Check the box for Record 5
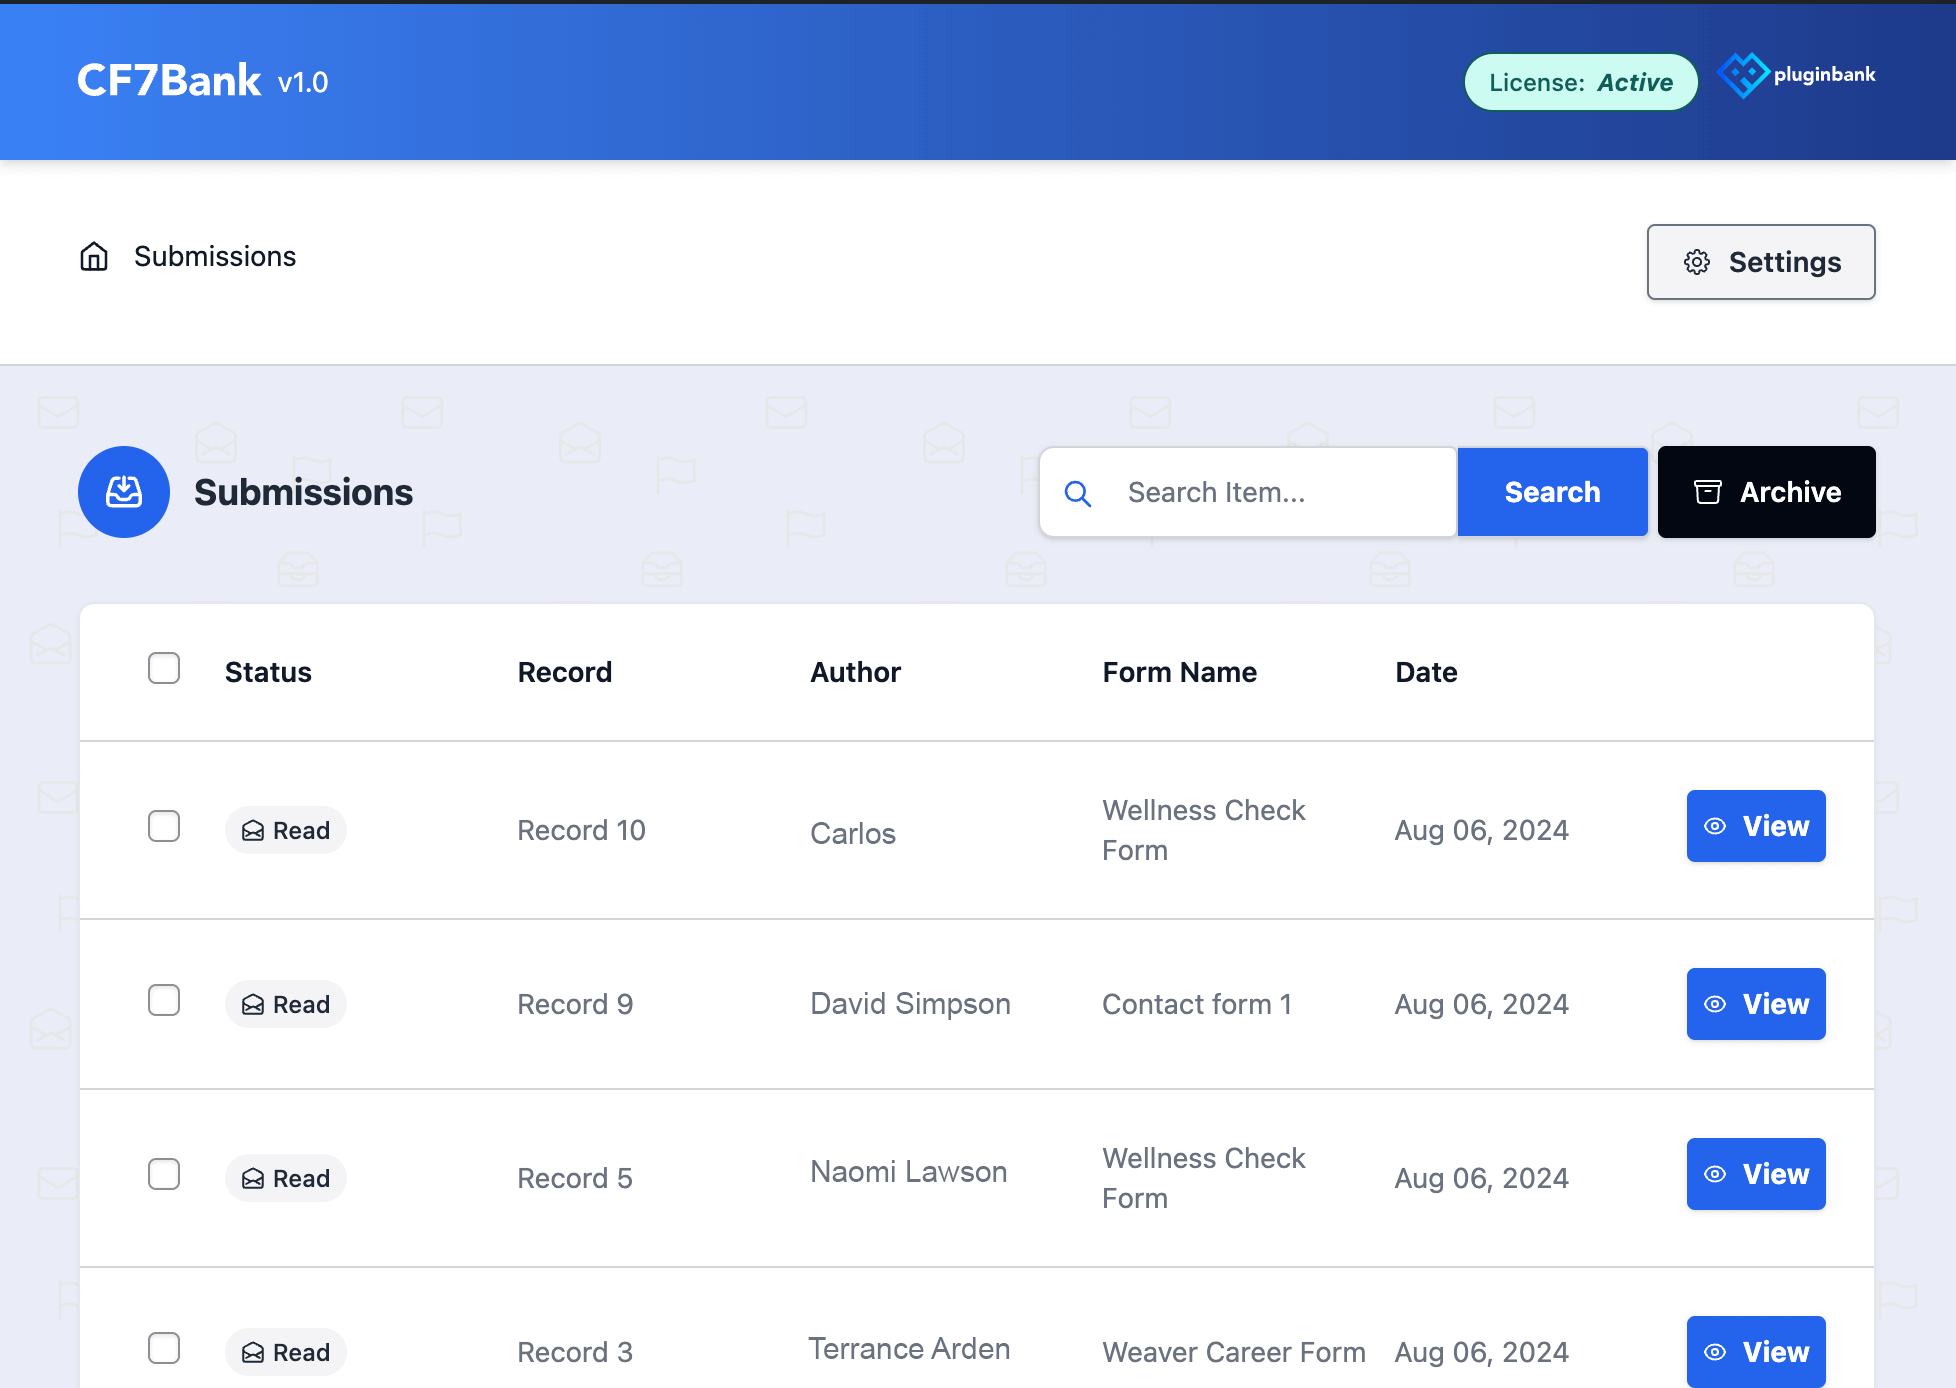 tap(164, 1174)
